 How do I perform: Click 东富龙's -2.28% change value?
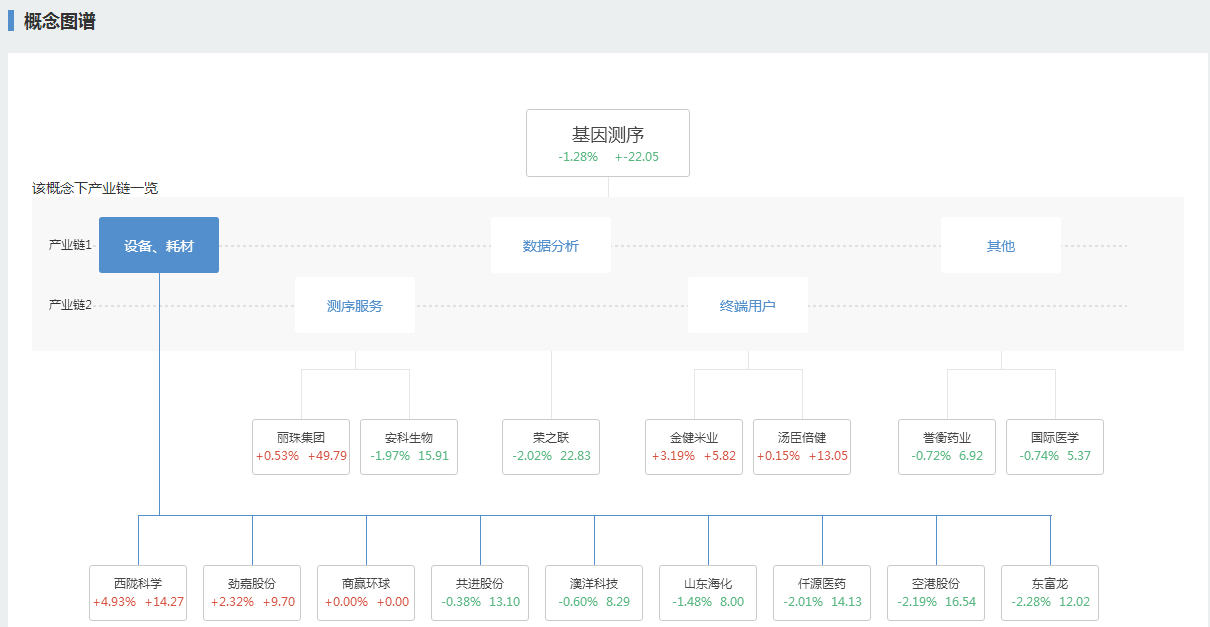[1031, 602]
